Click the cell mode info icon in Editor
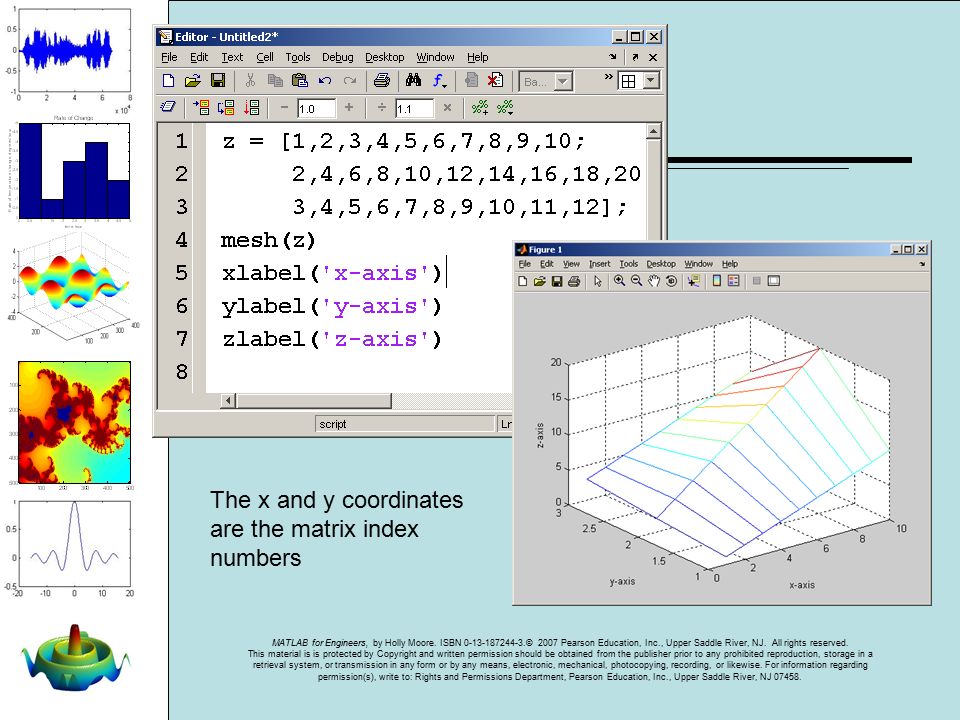This screenshot has width=960, height=720. [168, 107]
